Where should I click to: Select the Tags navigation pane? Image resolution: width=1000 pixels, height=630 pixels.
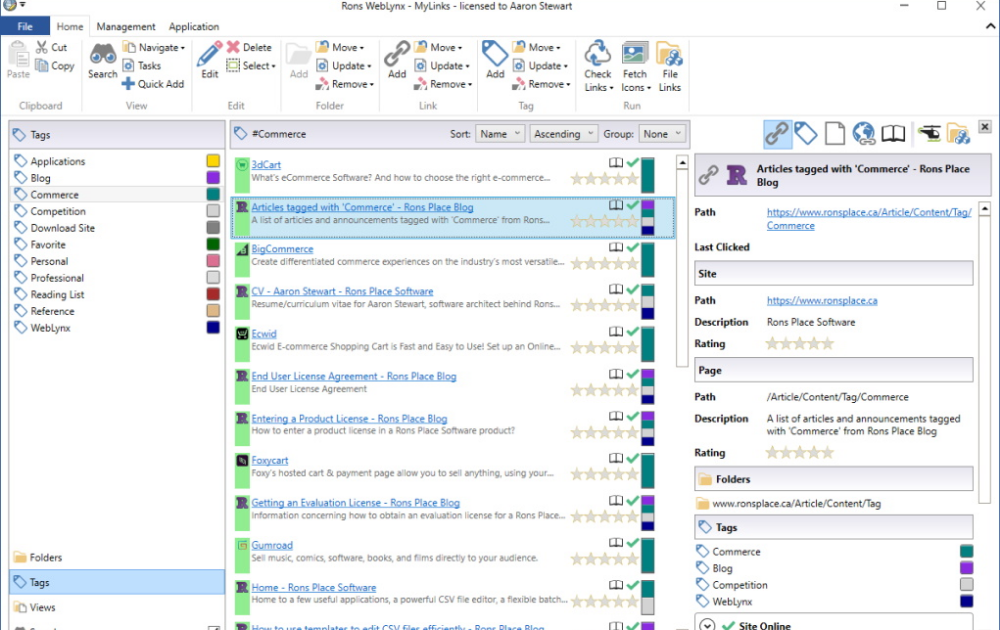pyautogui.click(x=117, y=582)
